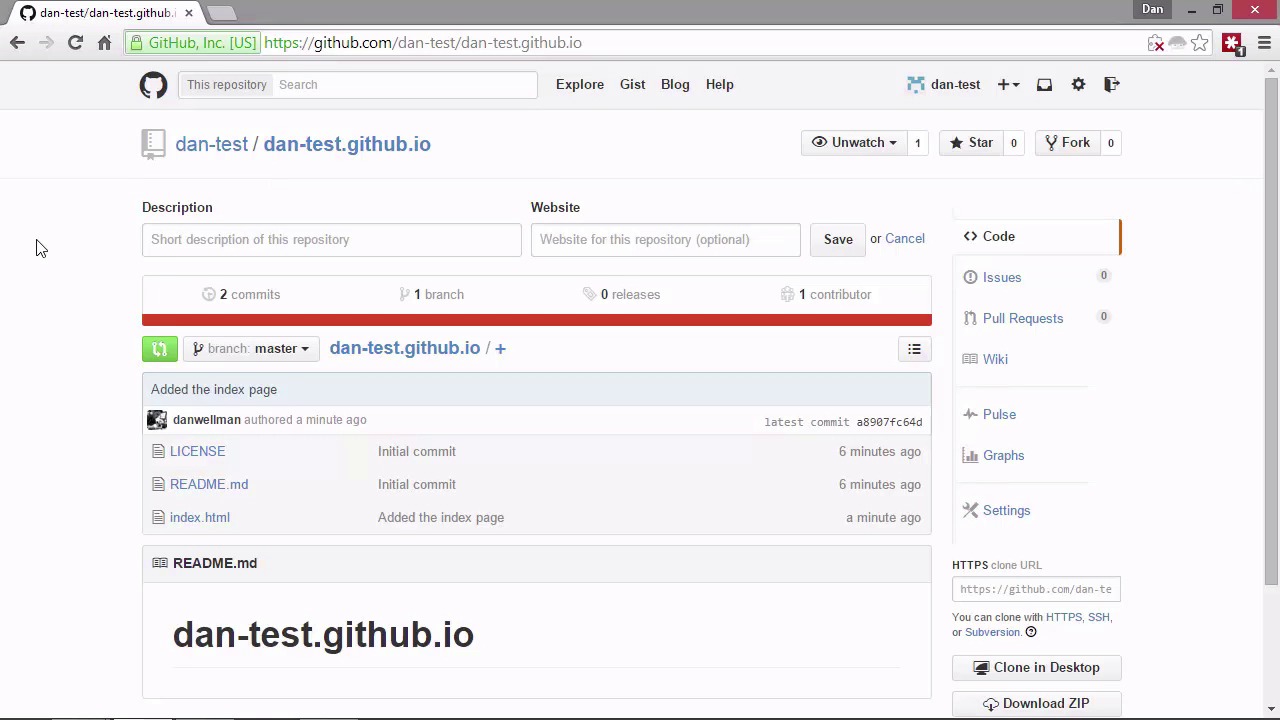Screen dimensions: 1280x720
Task: Click the browser vertical scrollbar
Action: 1271,330
